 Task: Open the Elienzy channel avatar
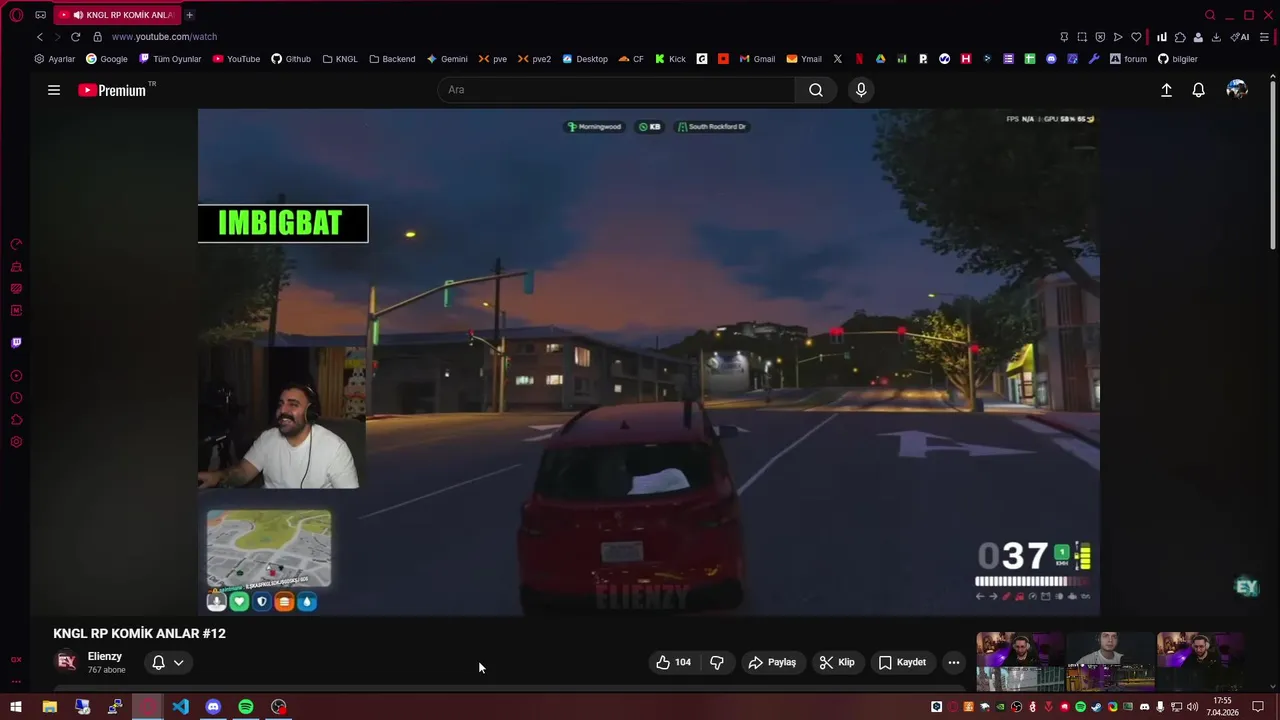pyautogui.click(x=66, y=662)
